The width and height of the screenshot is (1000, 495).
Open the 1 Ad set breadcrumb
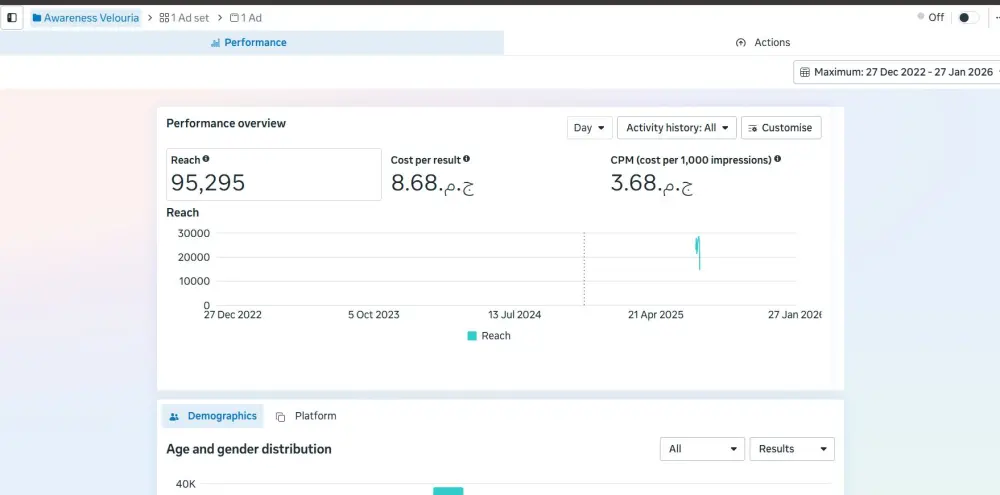click(184, 18)
